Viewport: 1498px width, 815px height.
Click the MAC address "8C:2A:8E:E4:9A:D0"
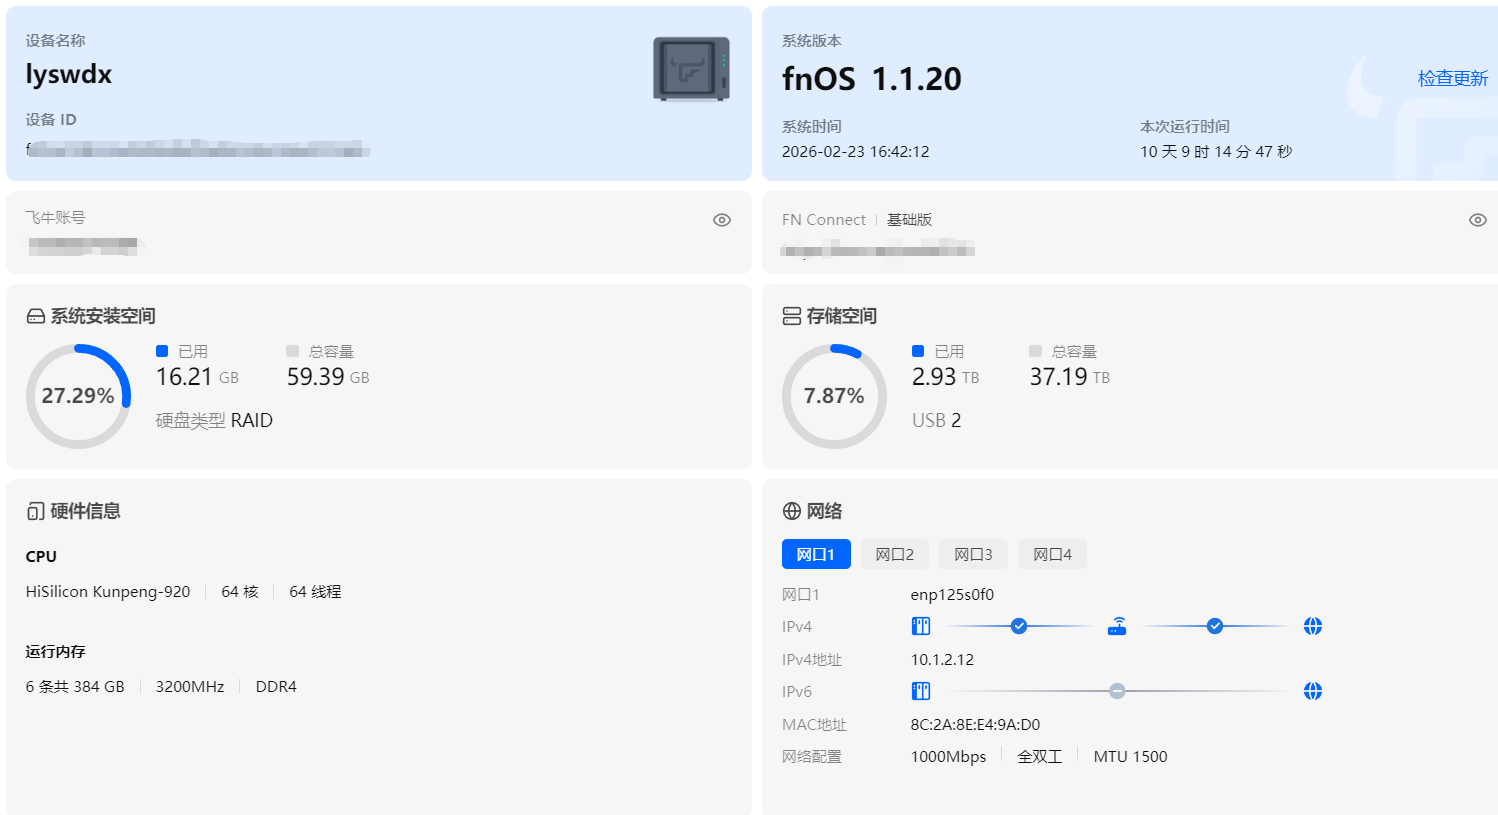click(x=975, y=725)
